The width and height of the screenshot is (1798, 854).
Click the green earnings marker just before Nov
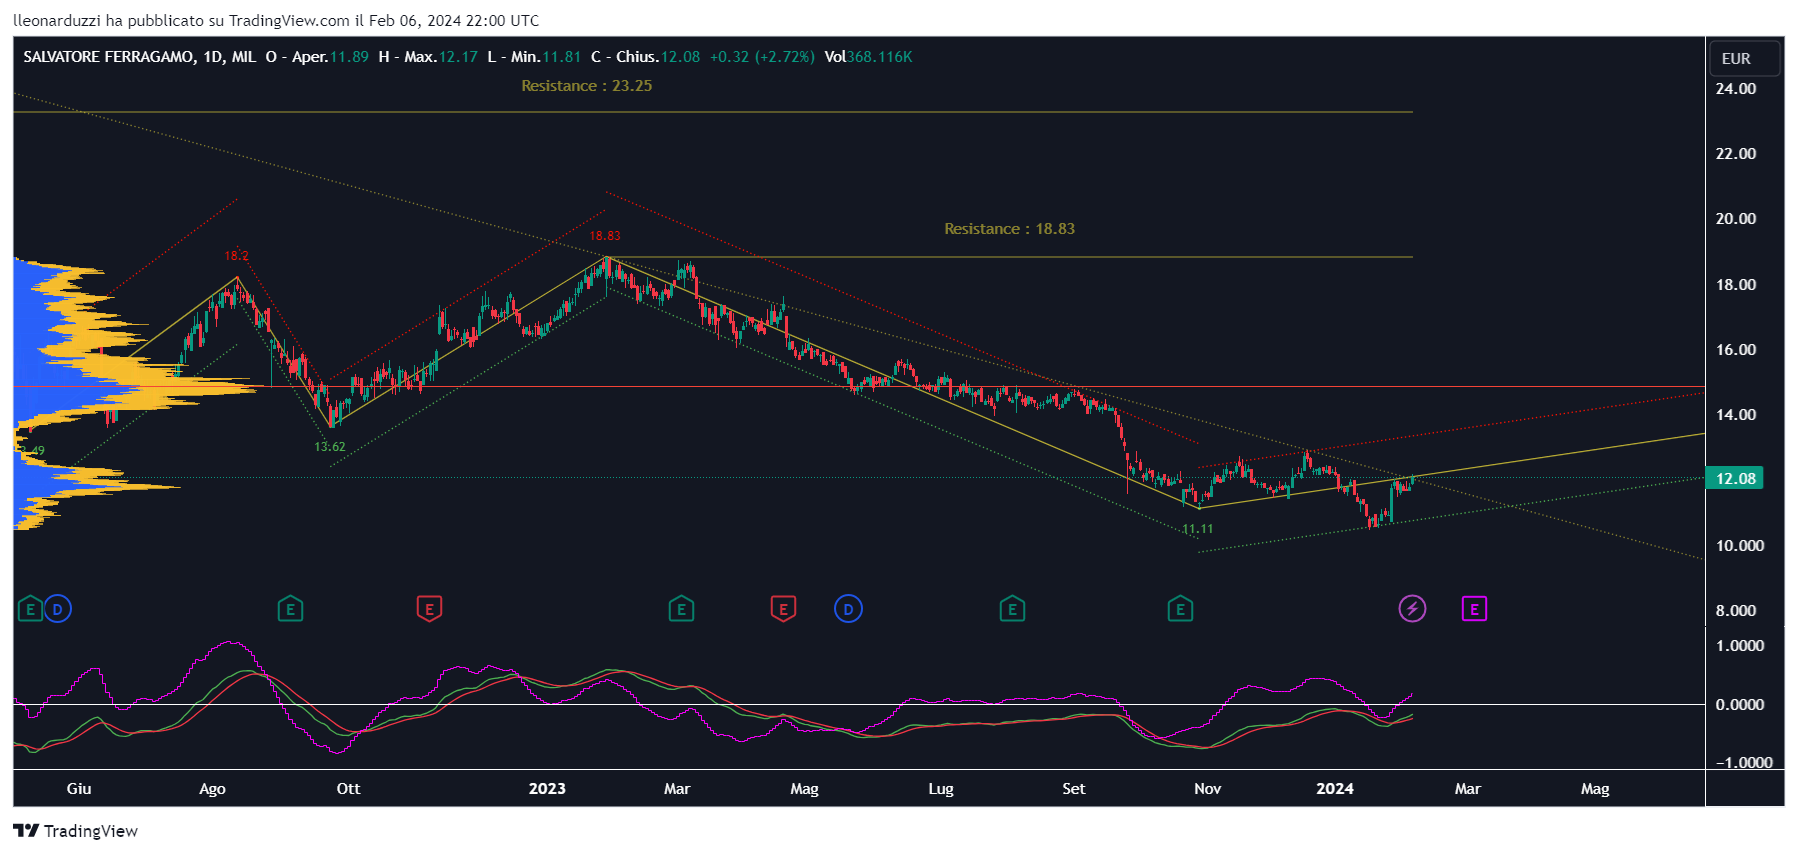(1180, 609)
